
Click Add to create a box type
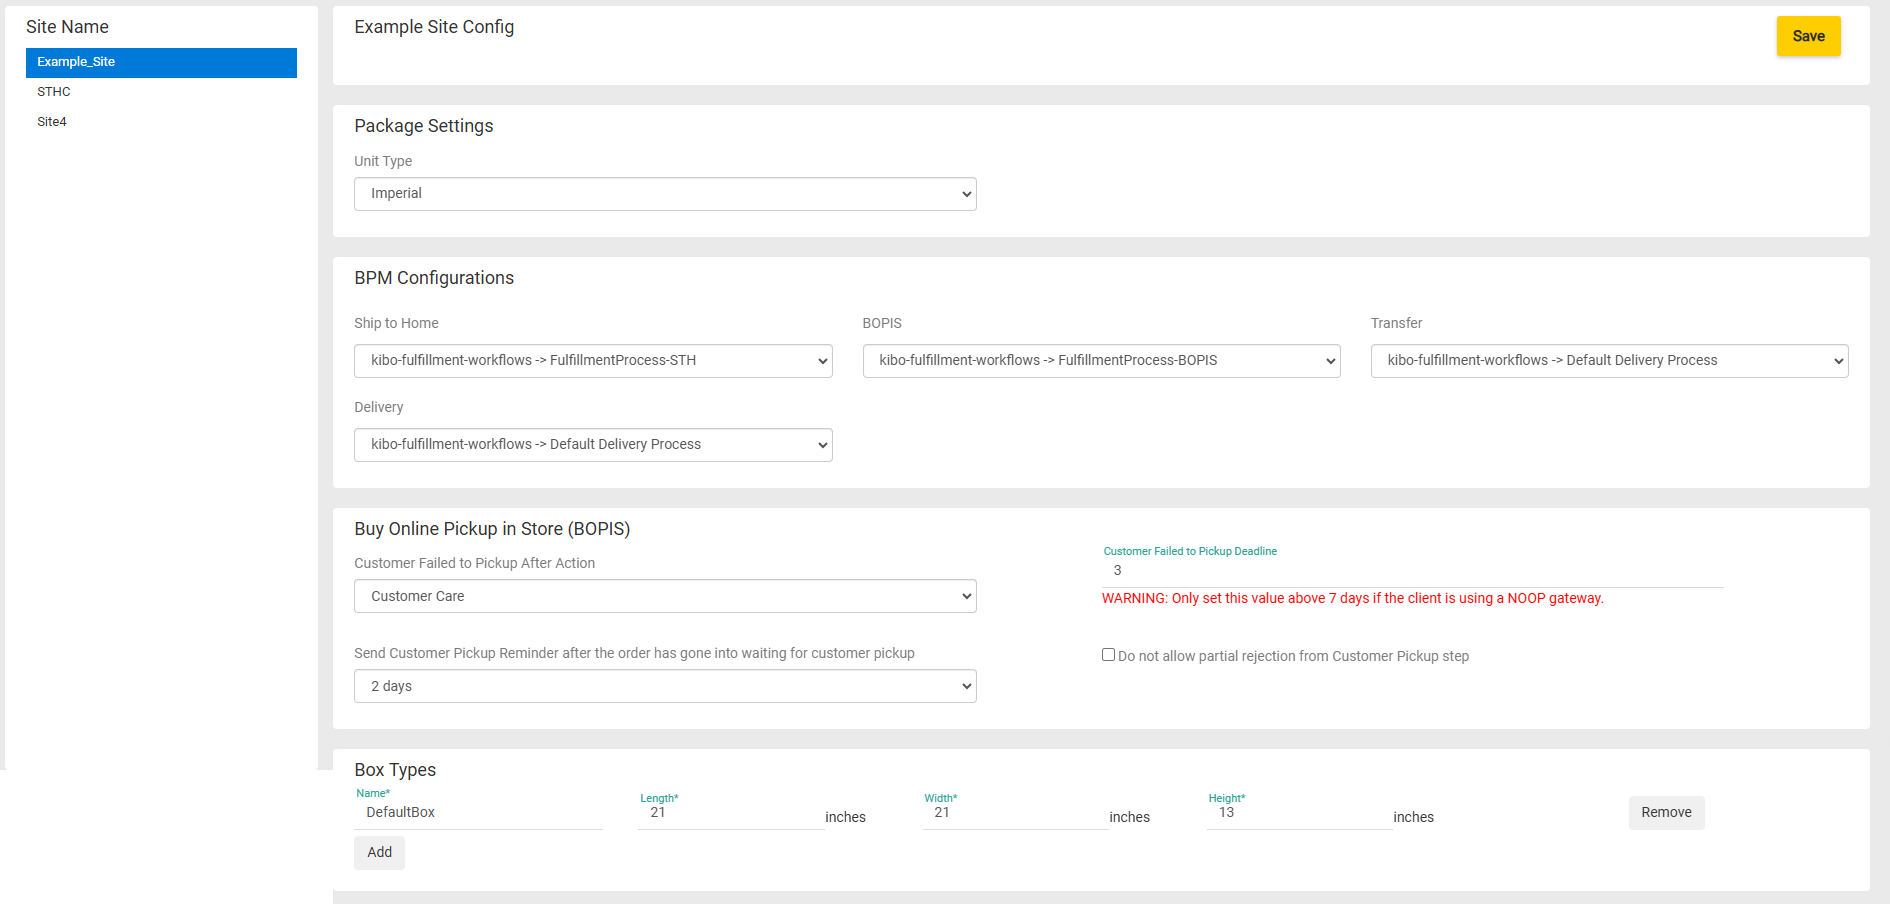(379, 853)
